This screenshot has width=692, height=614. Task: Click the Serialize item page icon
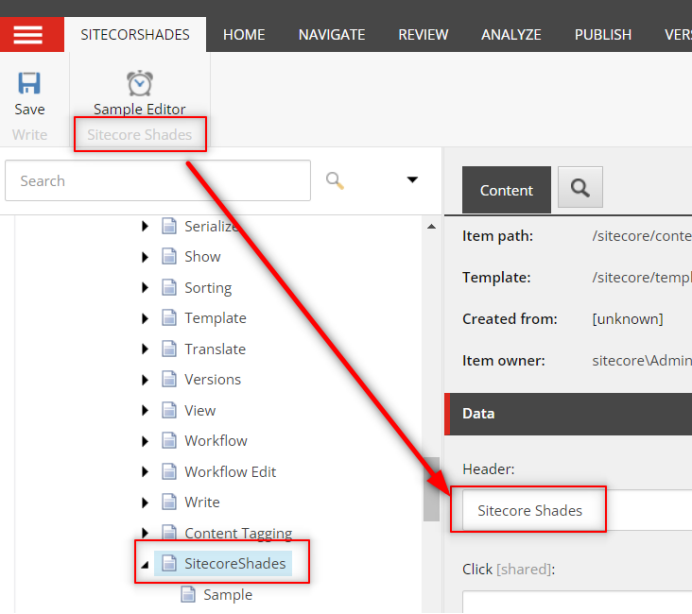click(169, 226)
